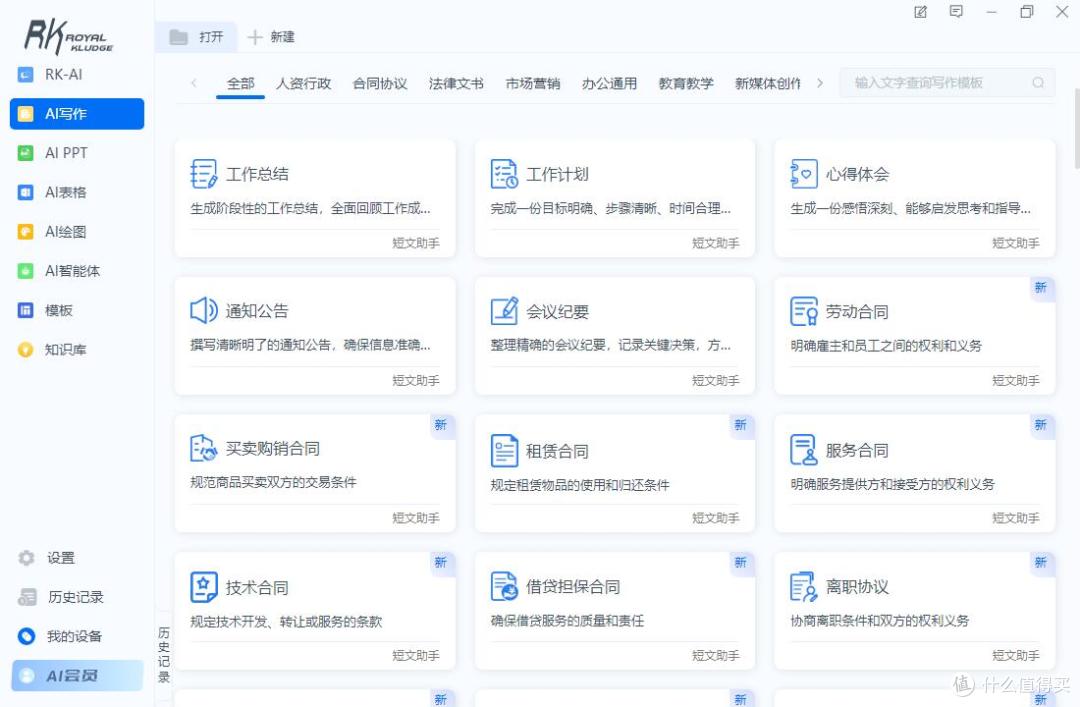1080x707 pixels.
Task: Open 设置 gear icon
Action: [26, 557]
